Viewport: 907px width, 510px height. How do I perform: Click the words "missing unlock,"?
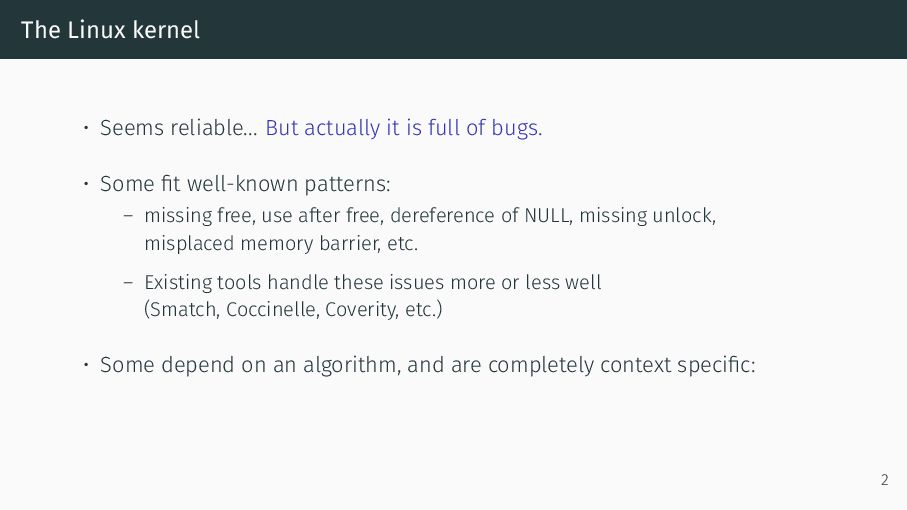pyautogui.click(x=648, y=215)
